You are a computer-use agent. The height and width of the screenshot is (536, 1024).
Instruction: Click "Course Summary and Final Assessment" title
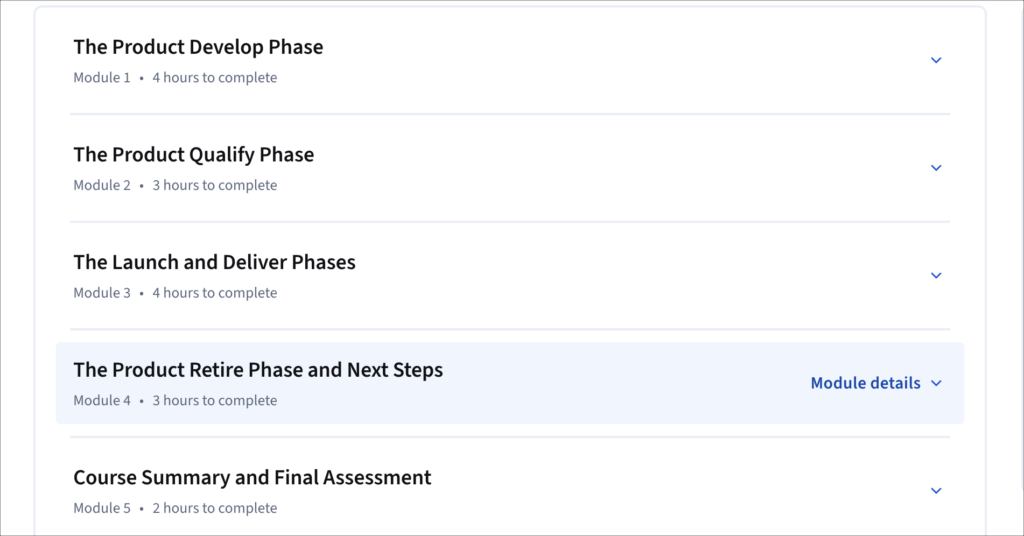click(x=252, y=478)
